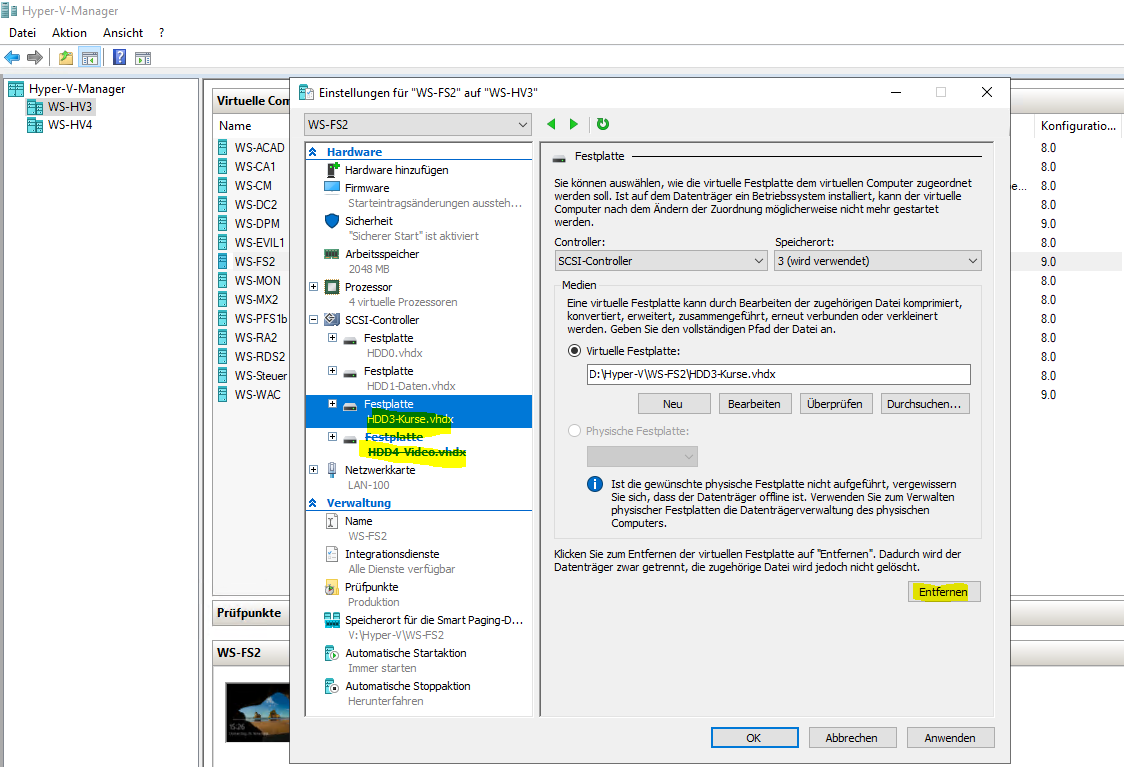The height and width of the screenshot is (767, 1124).
Task: Select the Firmware entry
Action: coord(366,188)
